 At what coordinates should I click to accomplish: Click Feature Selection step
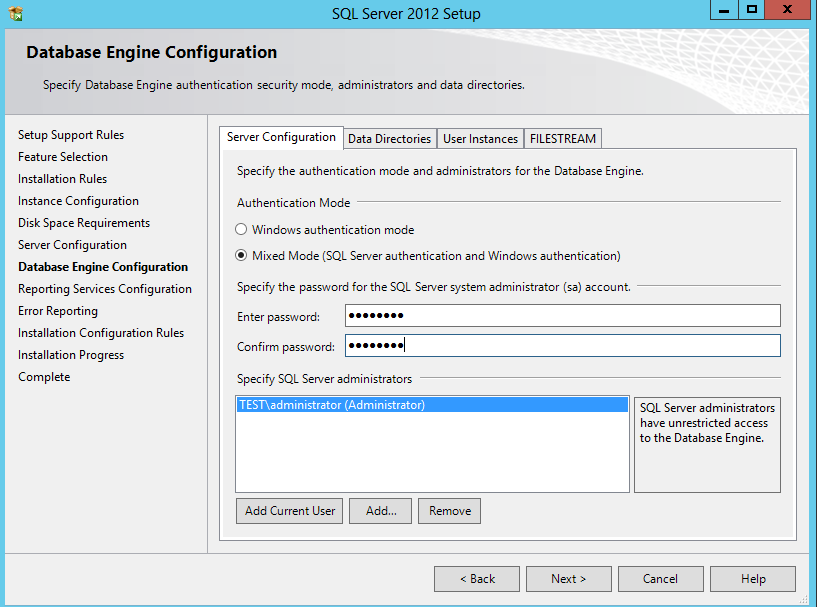[63, 157]
